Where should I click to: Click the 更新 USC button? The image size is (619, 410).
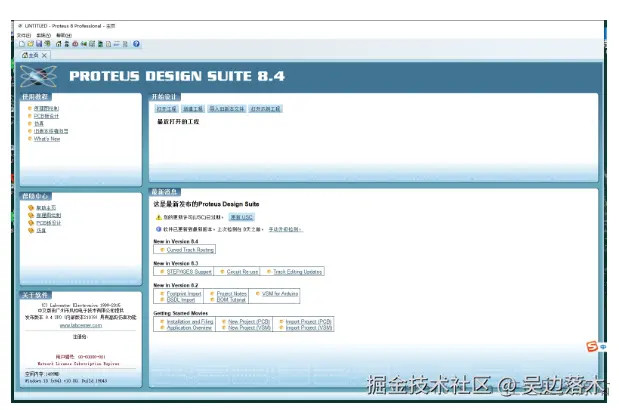coord(242,217)
